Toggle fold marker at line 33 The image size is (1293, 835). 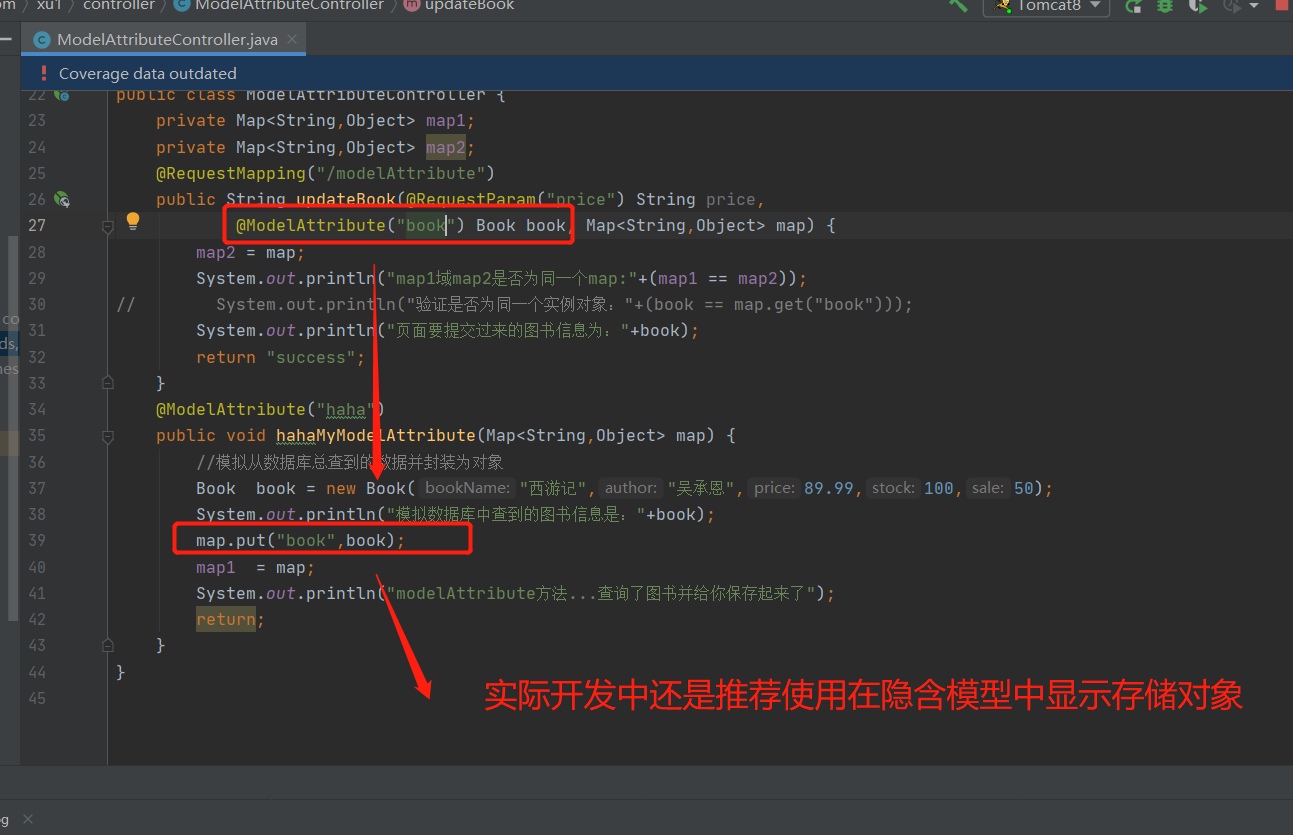click(x=108, y=383)
